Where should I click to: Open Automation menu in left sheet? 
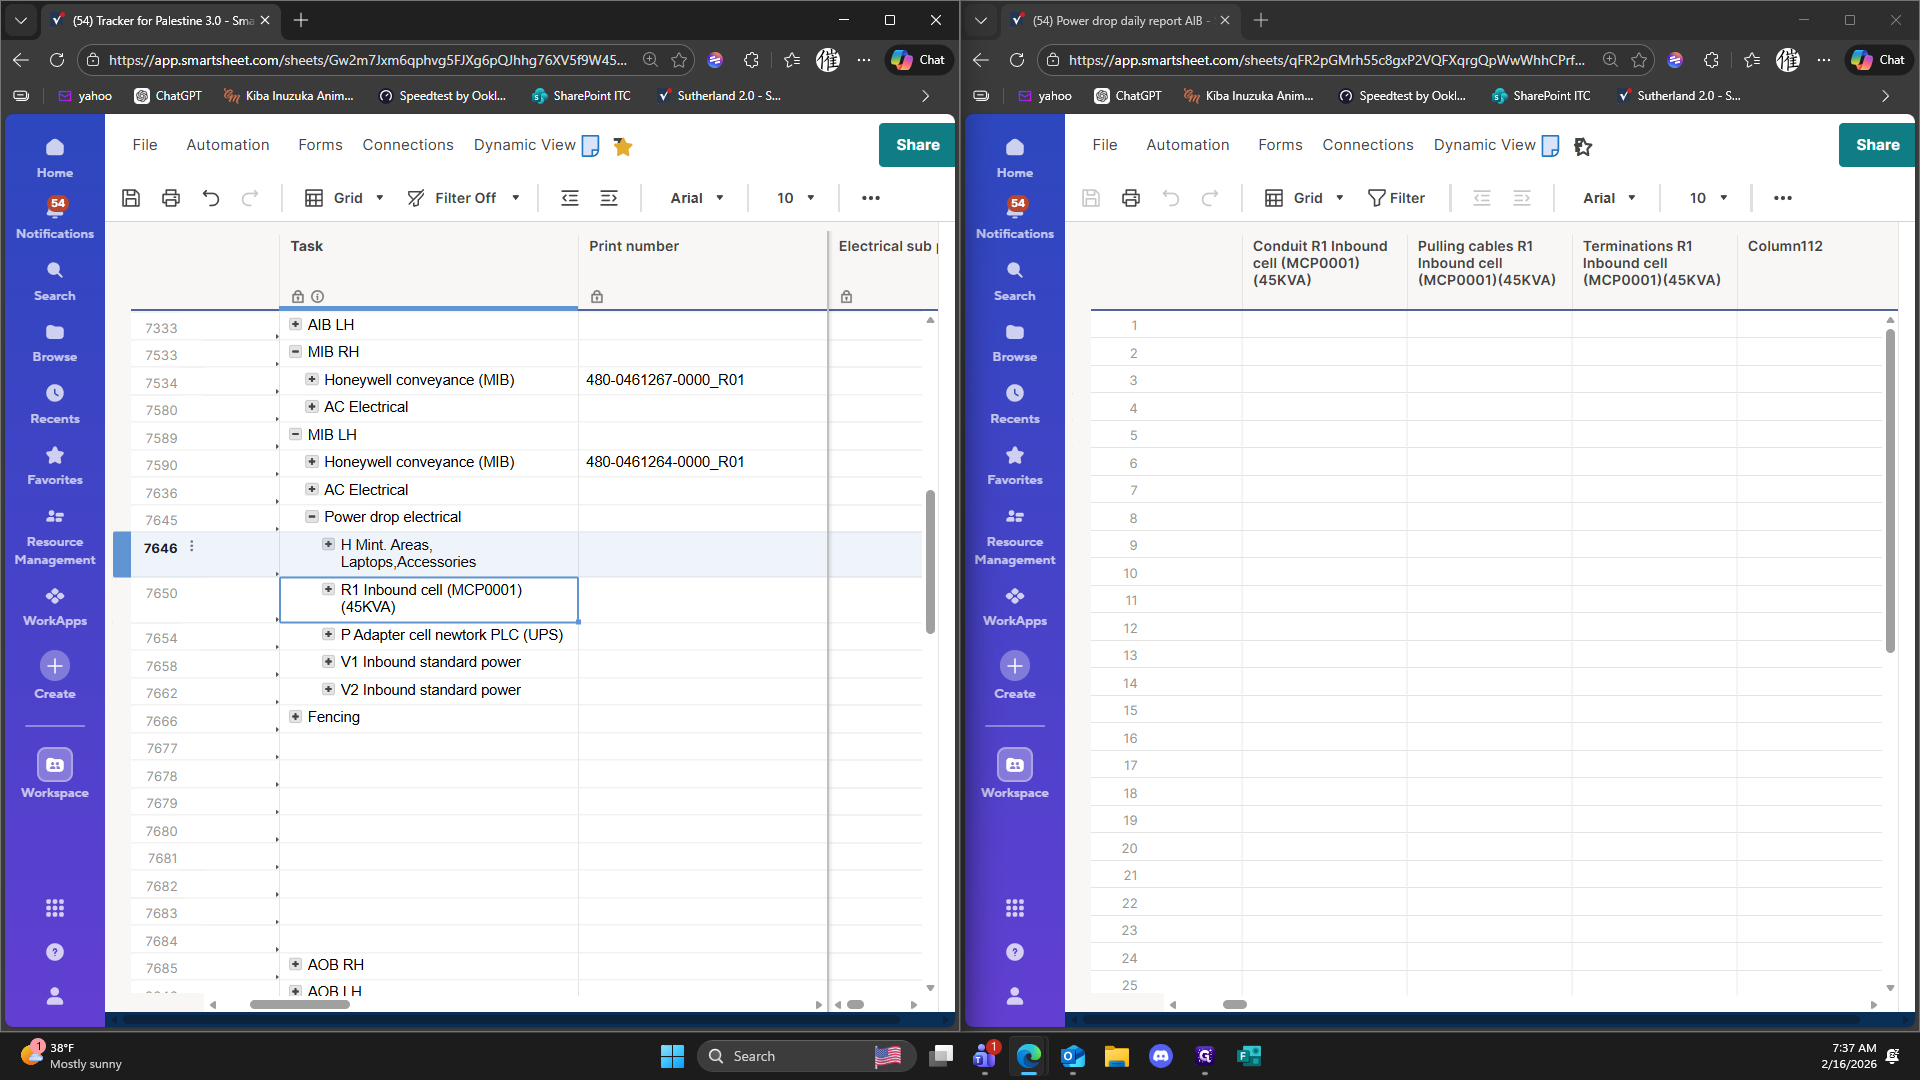227,145
